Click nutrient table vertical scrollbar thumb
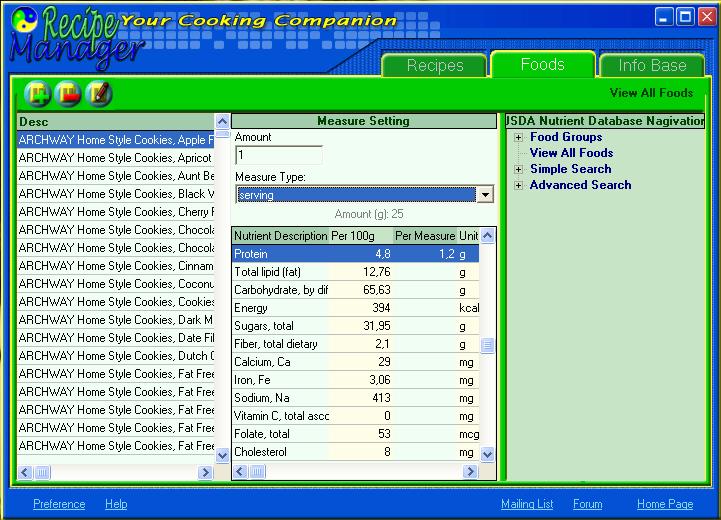This screenshot has height=520, width=721. 487,345
